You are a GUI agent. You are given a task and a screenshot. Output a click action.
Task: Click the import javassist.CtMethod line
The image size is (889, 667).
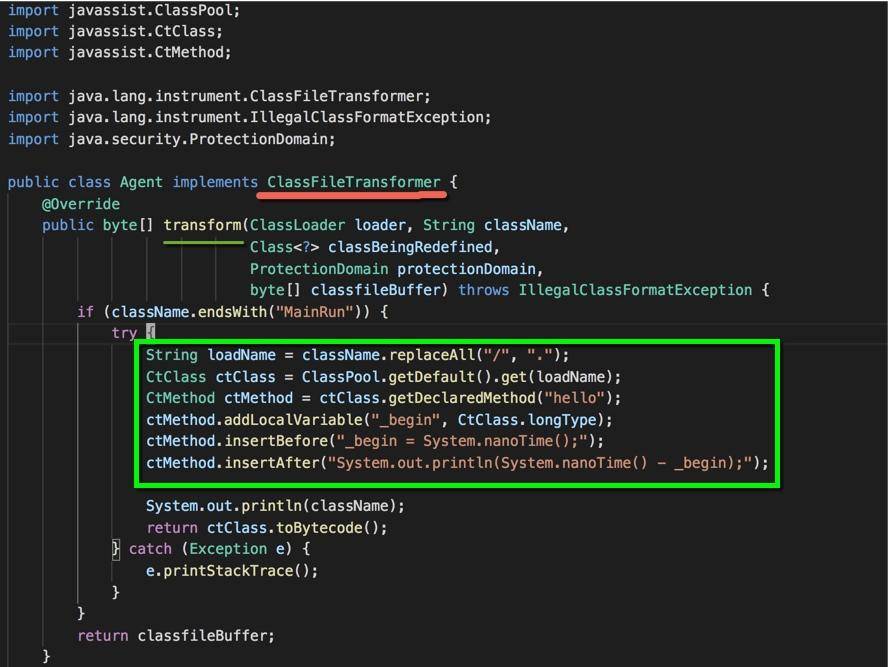point(119,52)
